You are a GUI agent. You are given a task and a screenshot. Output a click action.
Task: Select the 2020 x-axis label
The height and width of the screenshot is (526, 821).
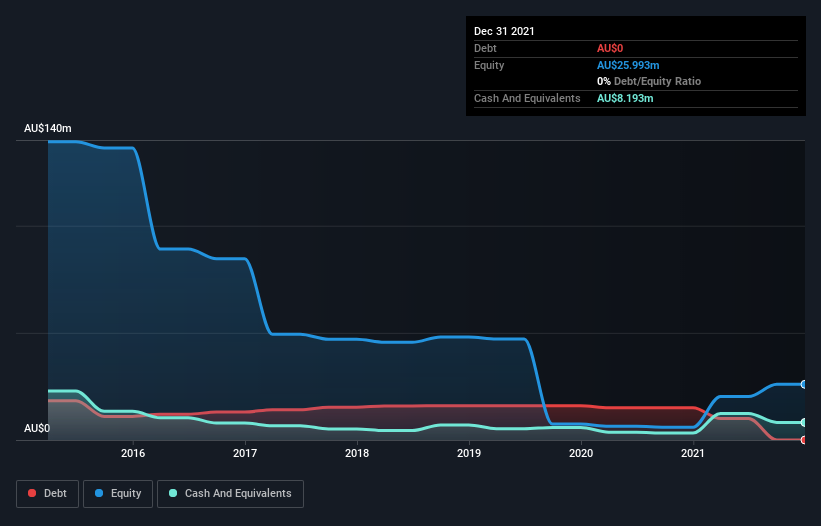coord(581,453)
